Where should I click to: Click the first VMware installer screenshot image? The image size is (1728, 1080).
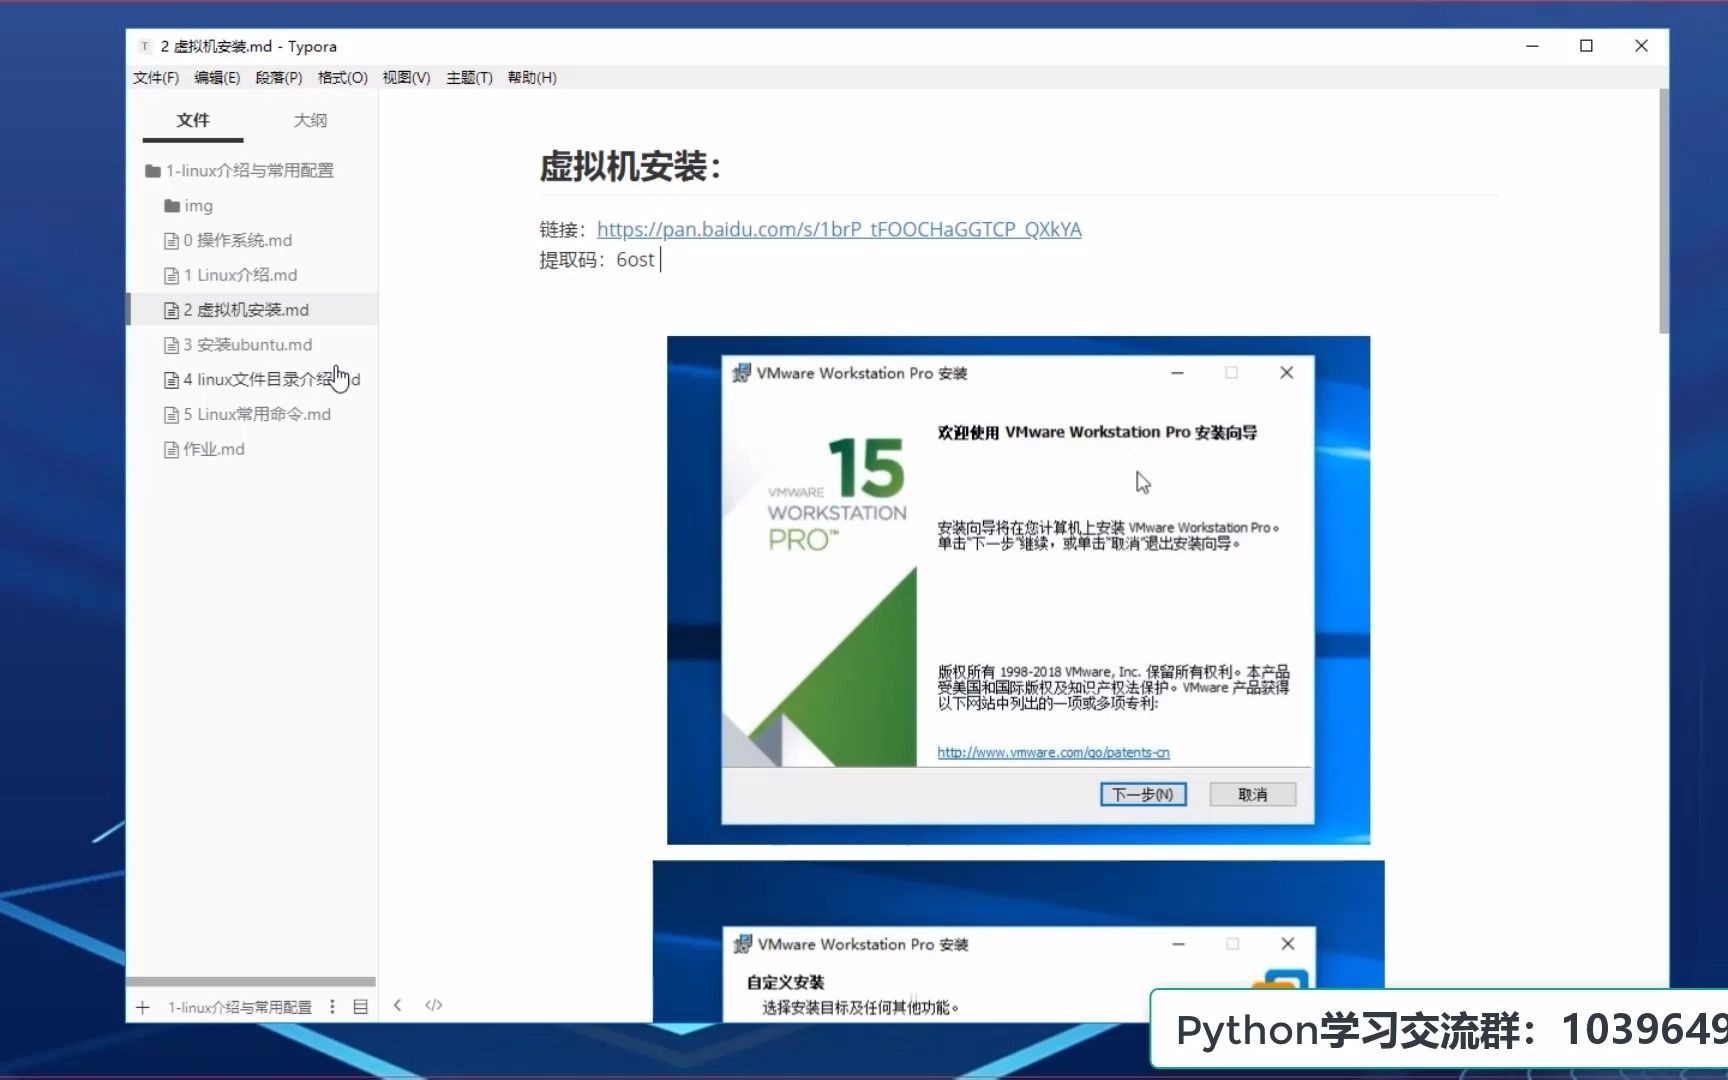pos(1018,590)
